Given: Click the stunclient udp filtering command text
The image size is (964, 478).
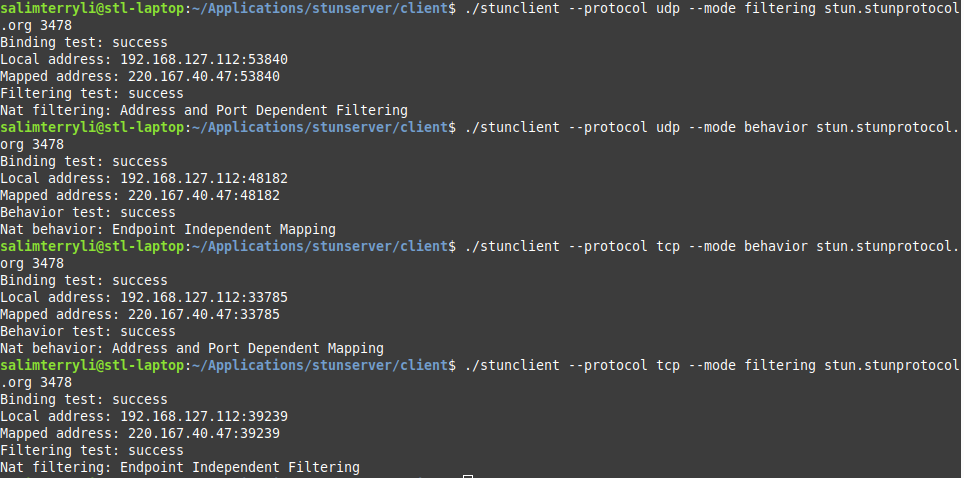Looking at the screenshot, I should [711, 9].
